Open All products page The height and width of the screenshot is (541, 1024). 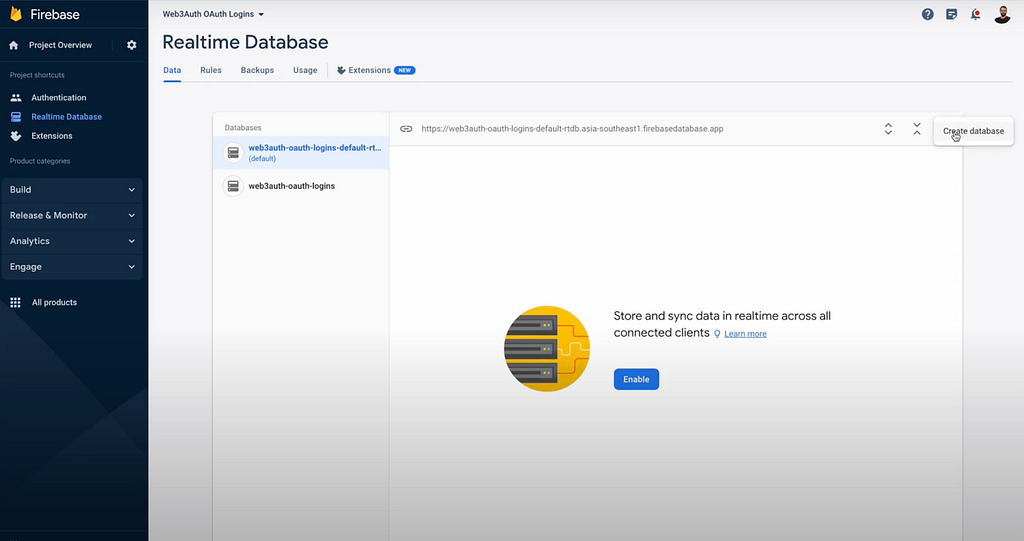click(54, 302)
